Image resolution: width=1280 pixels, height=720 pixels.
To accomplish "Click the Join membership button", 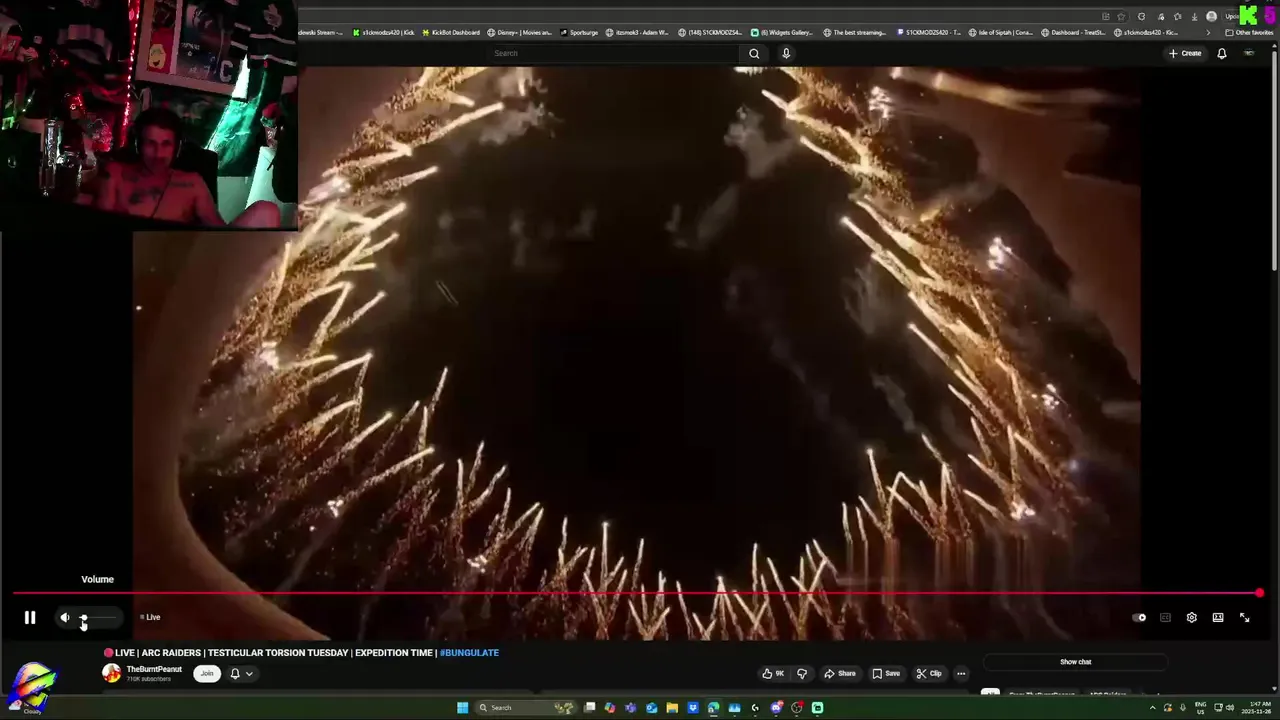I will (207, 674).
